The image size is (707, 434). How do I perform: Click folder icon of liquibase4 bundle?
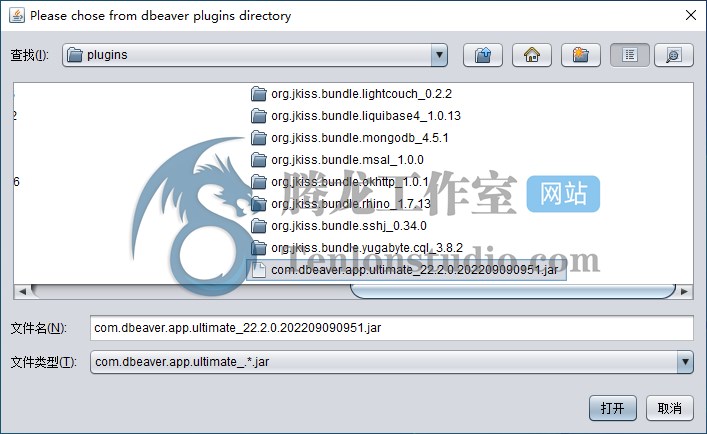tap(259, 116)
